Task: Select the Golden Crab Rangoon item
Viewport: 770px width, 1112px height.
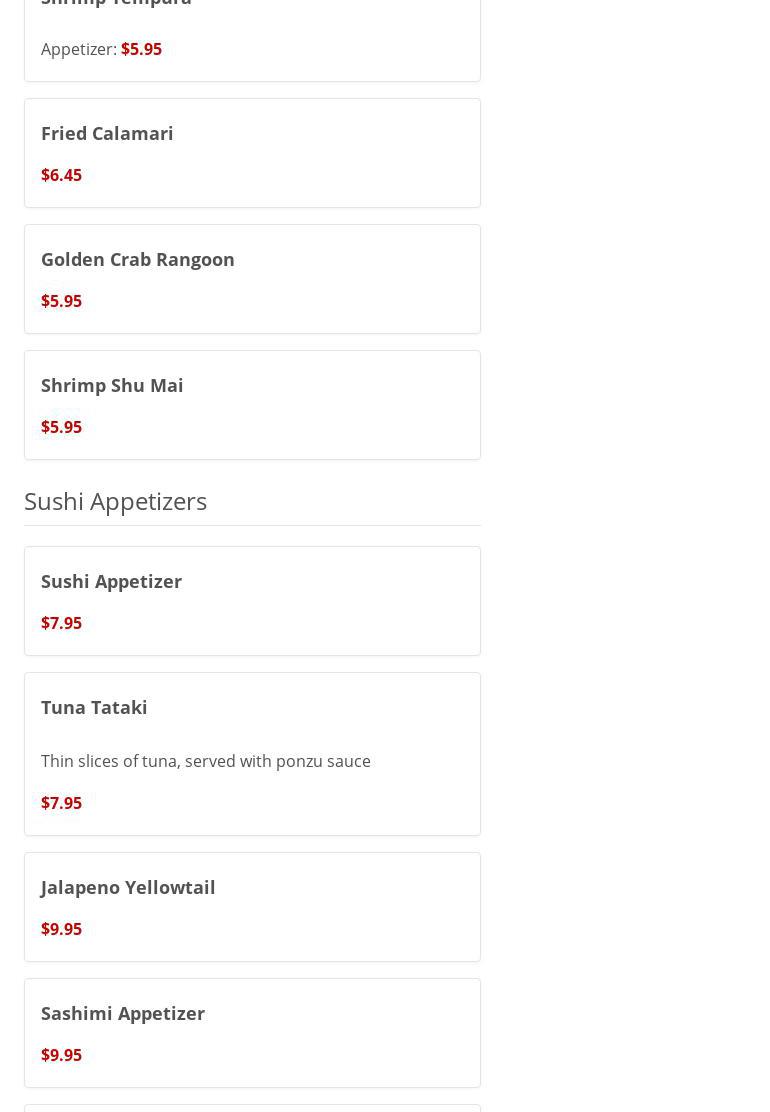Action: (x=138, y=259)
